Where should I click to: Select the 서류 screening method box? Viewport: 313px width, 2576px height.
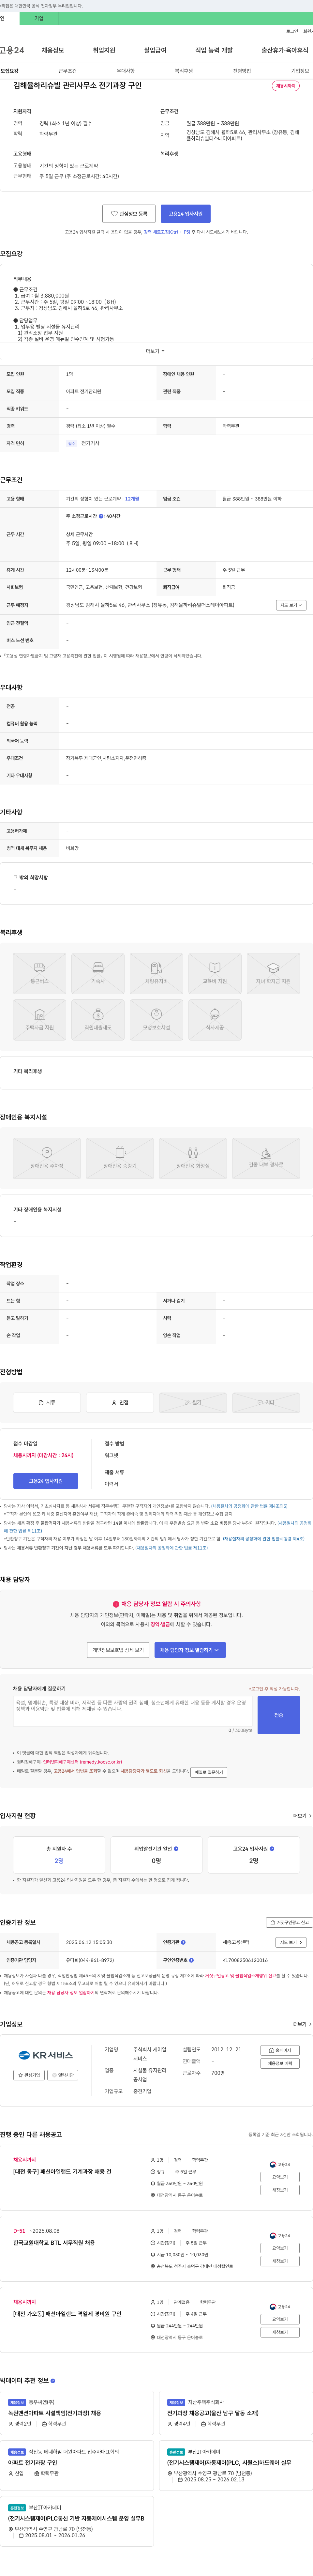coord(47,1402)
